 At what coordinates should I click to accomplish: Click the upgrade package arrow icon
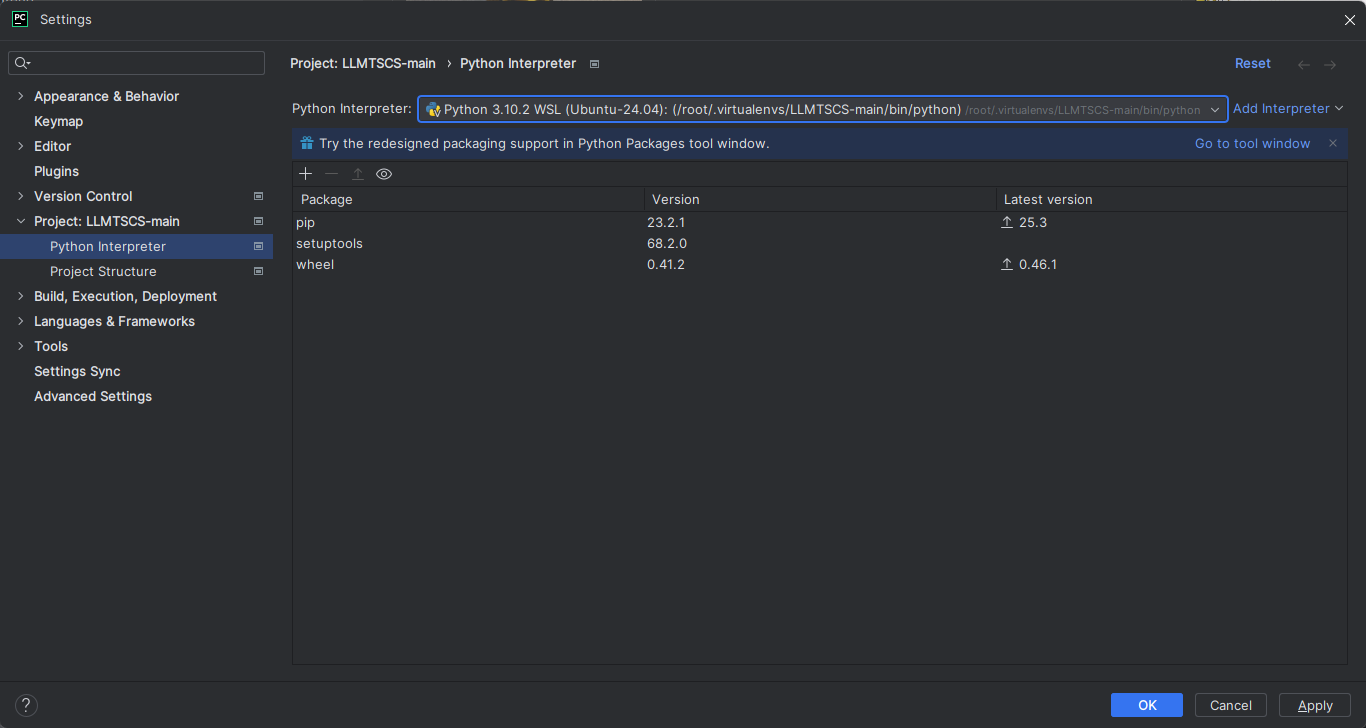(358, 174)
